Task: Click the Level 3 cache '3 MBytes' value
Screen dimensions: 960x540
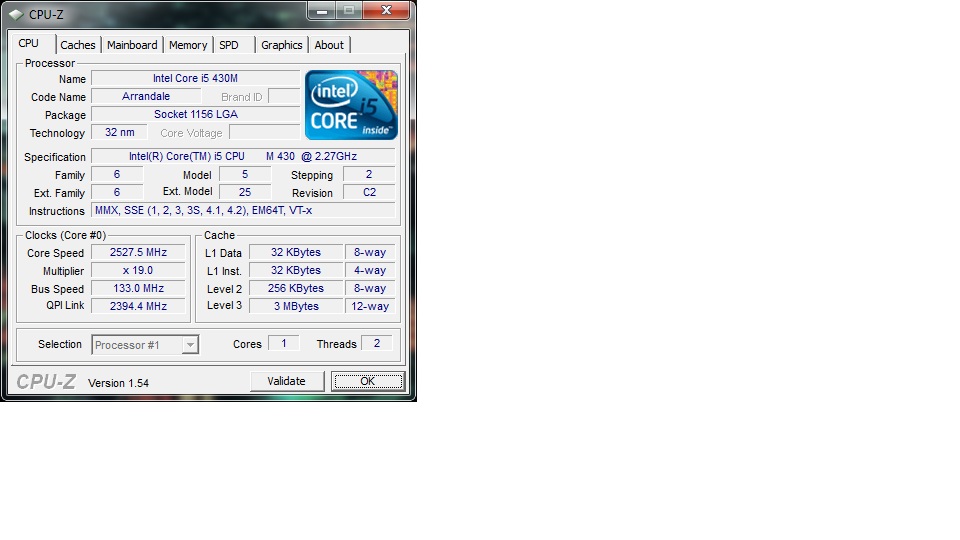Action: (296, 306)
